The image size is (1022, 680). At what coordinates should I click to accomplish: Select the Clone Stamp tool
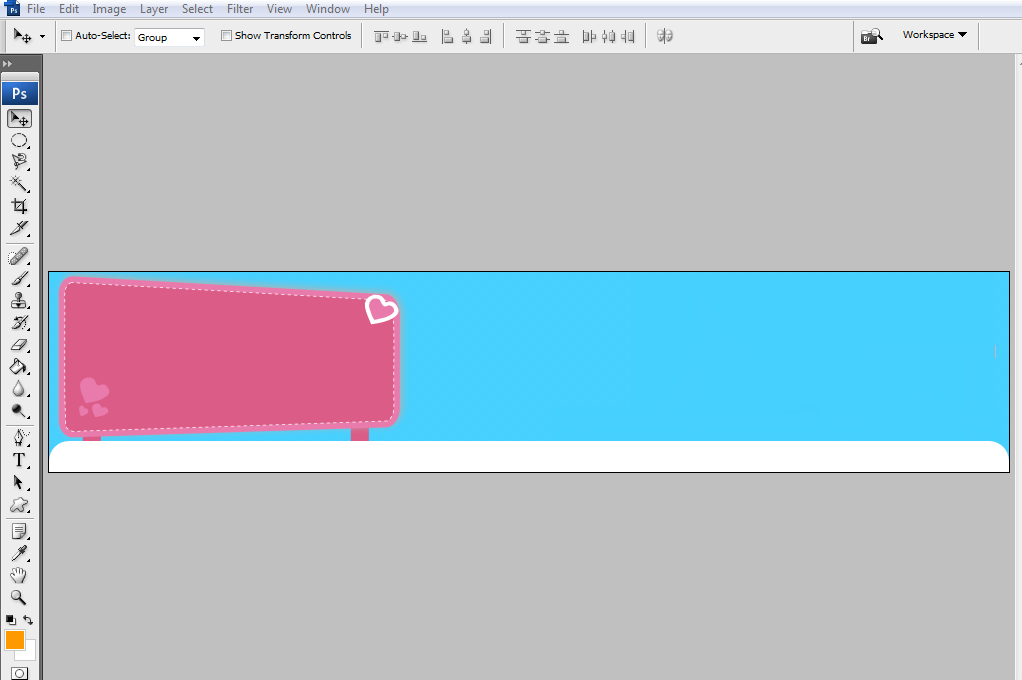pos(20,301)
